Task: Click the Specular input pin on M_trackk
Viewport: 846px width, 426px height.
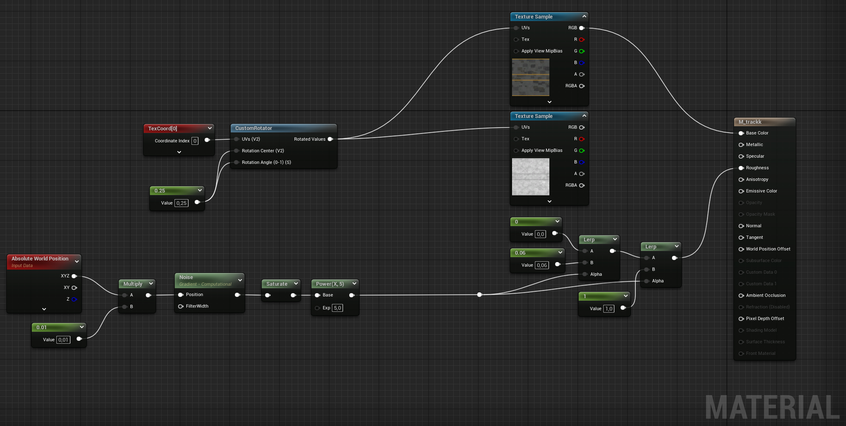Action: [741, 156]
